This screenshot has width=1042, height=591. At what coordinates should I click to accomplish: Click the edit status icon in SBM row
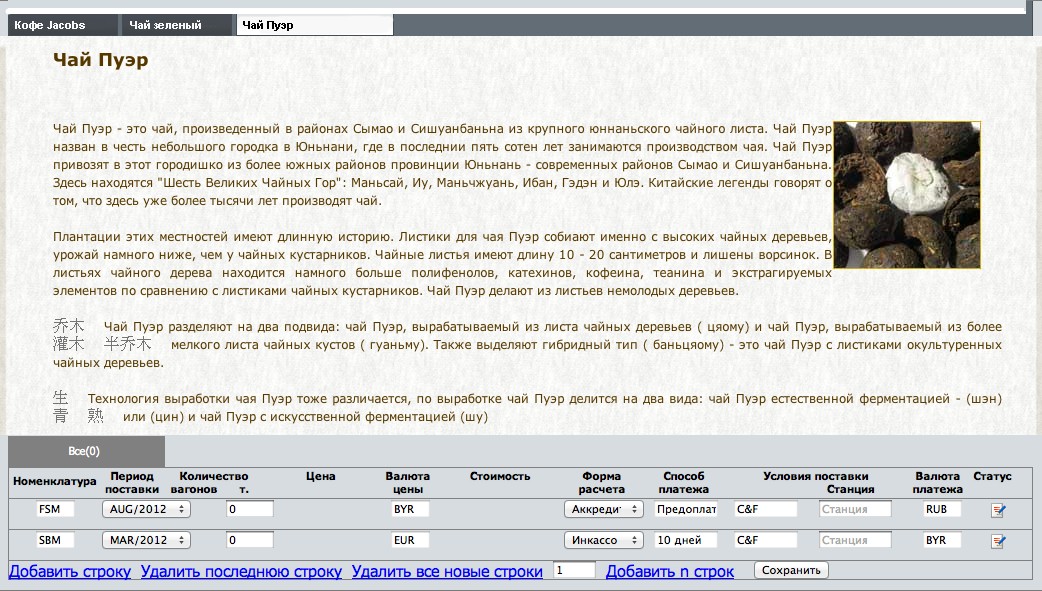[997, 541]
